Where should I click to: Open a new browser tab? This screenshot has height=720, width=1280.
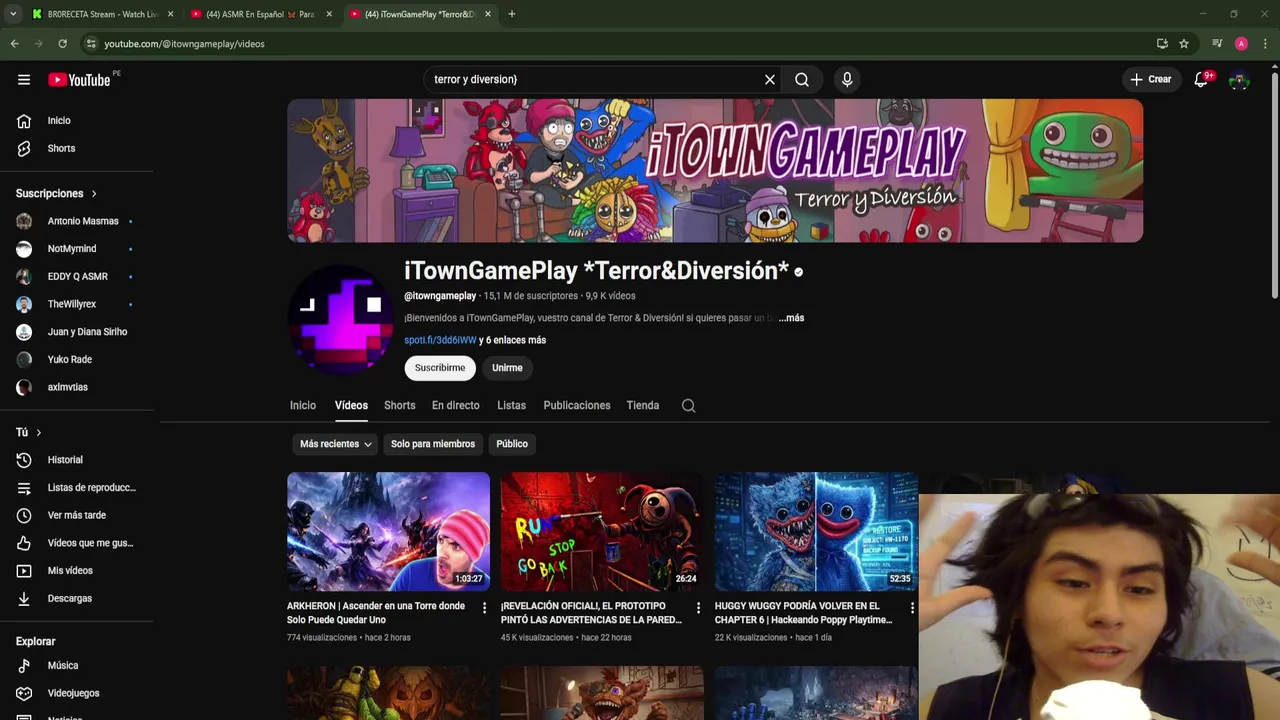click(x=511, y=14)
